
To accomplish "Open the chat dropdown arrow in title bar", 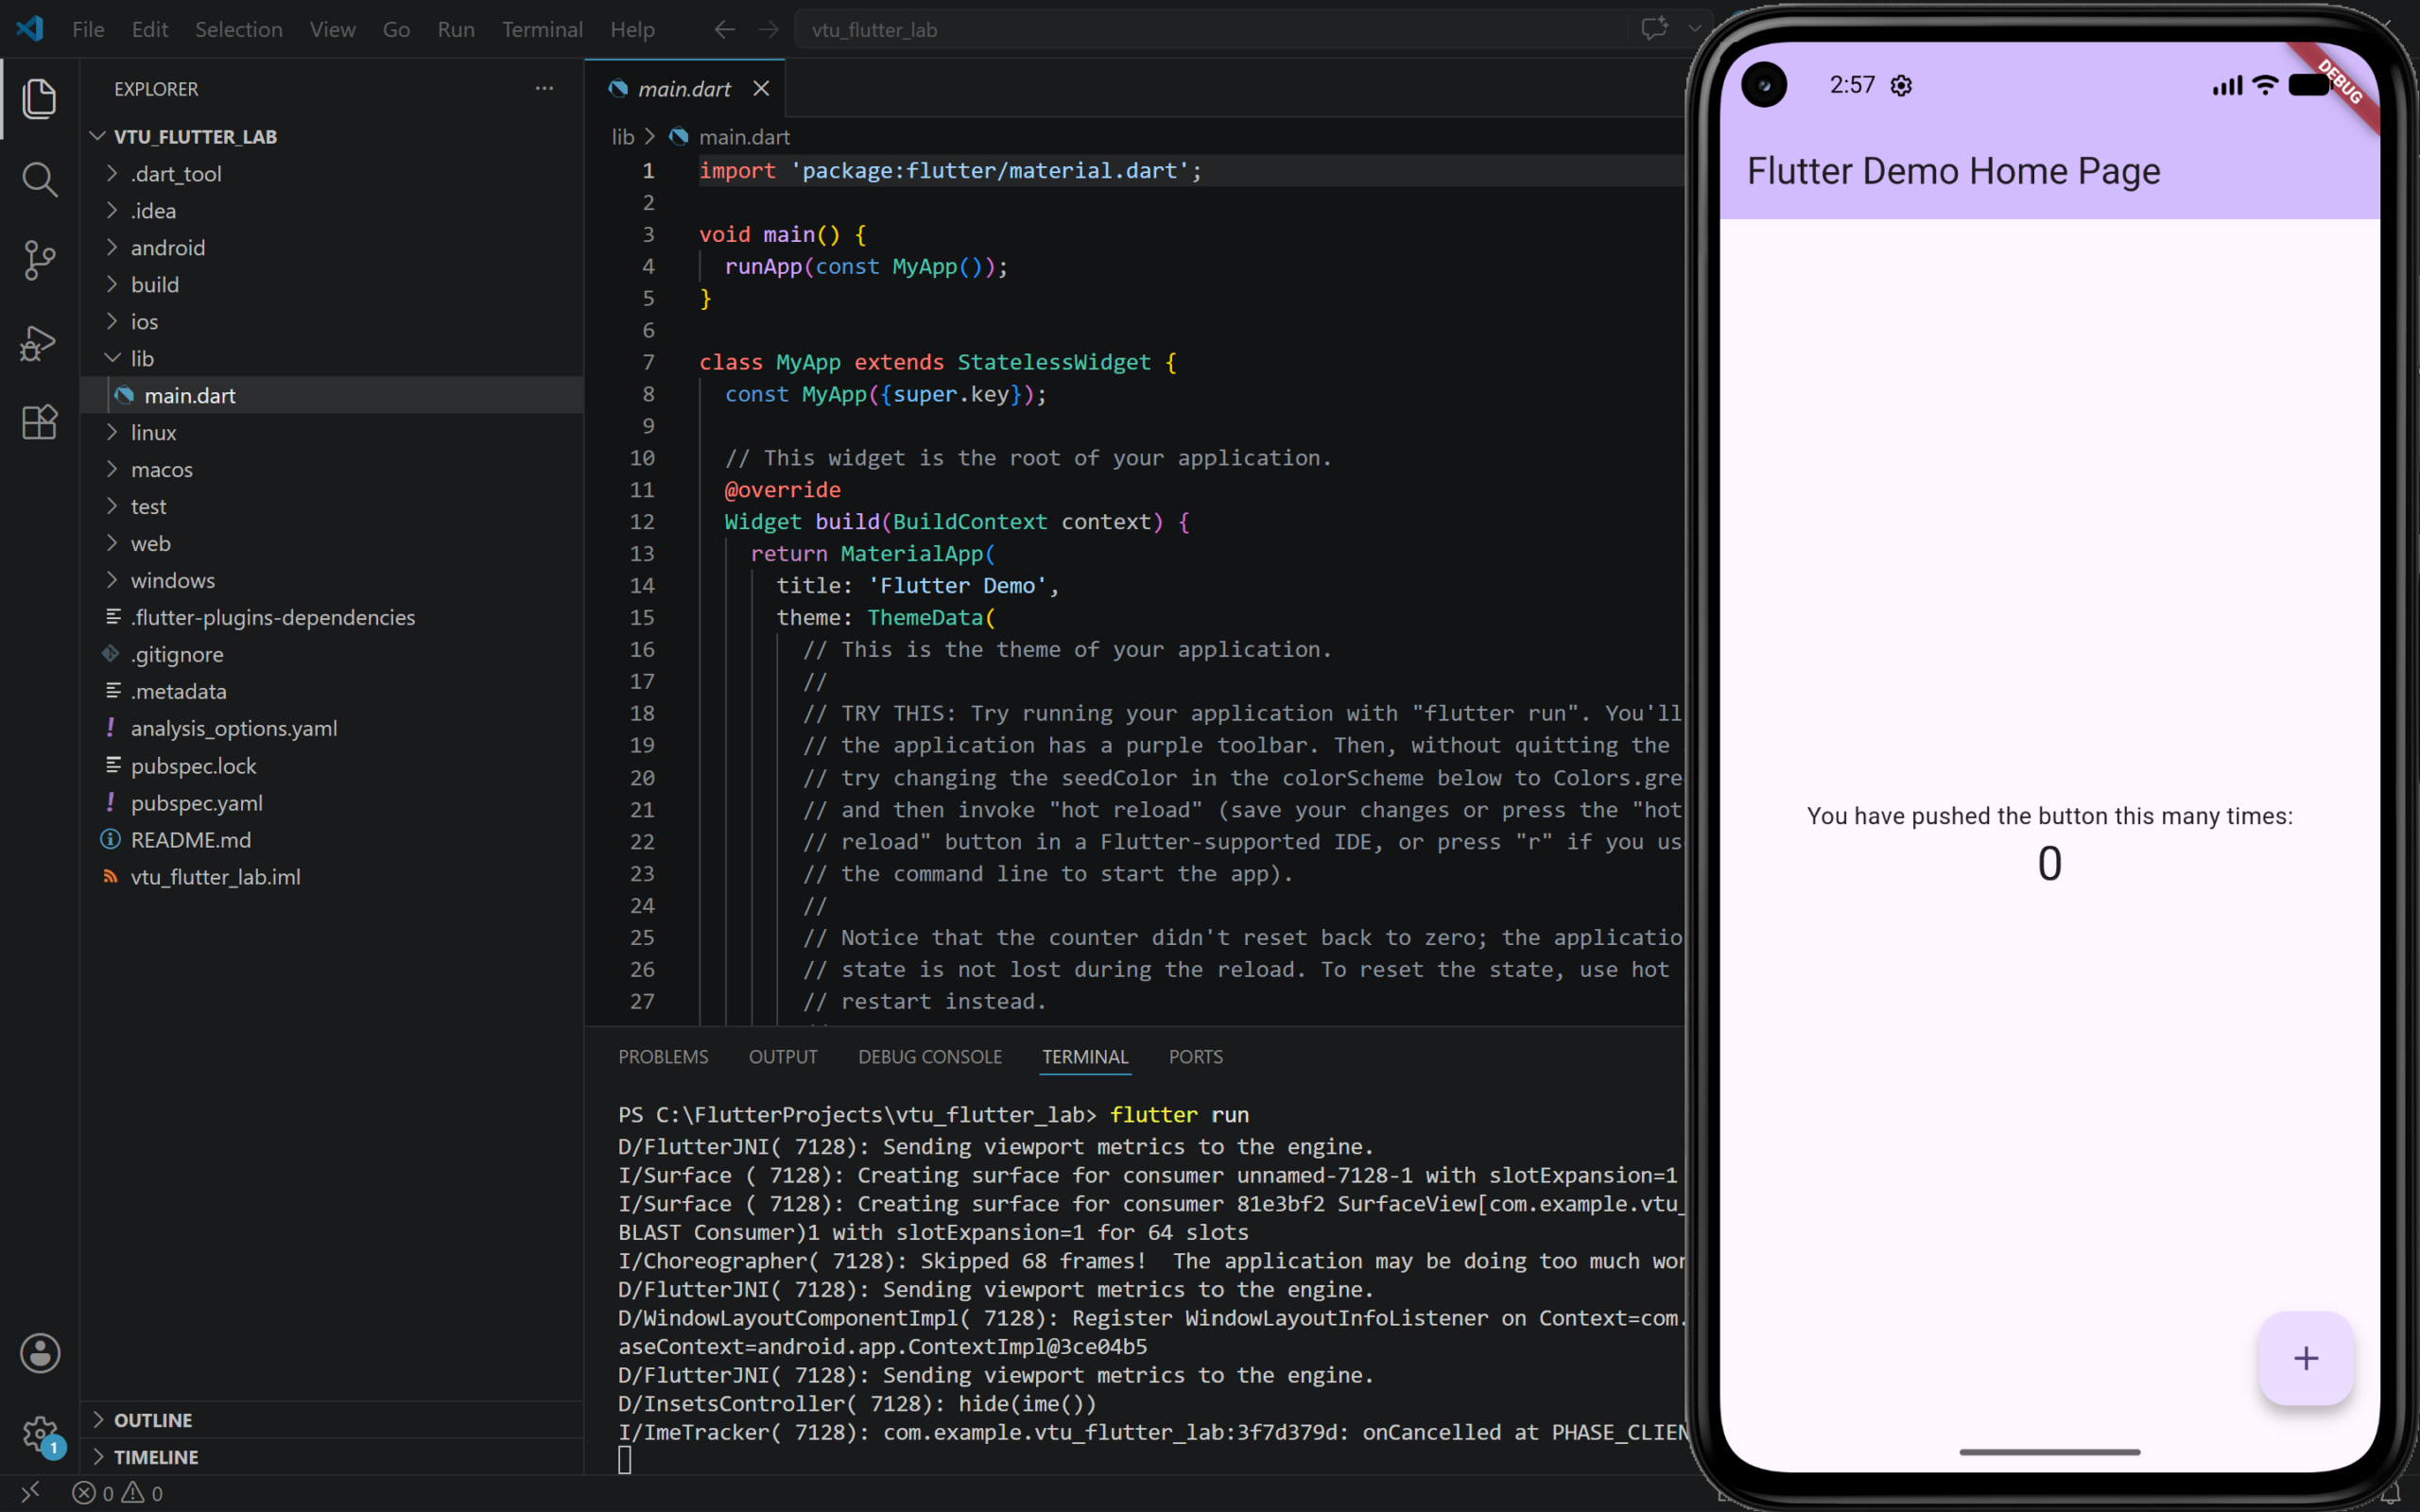I will pos(1694,29).
